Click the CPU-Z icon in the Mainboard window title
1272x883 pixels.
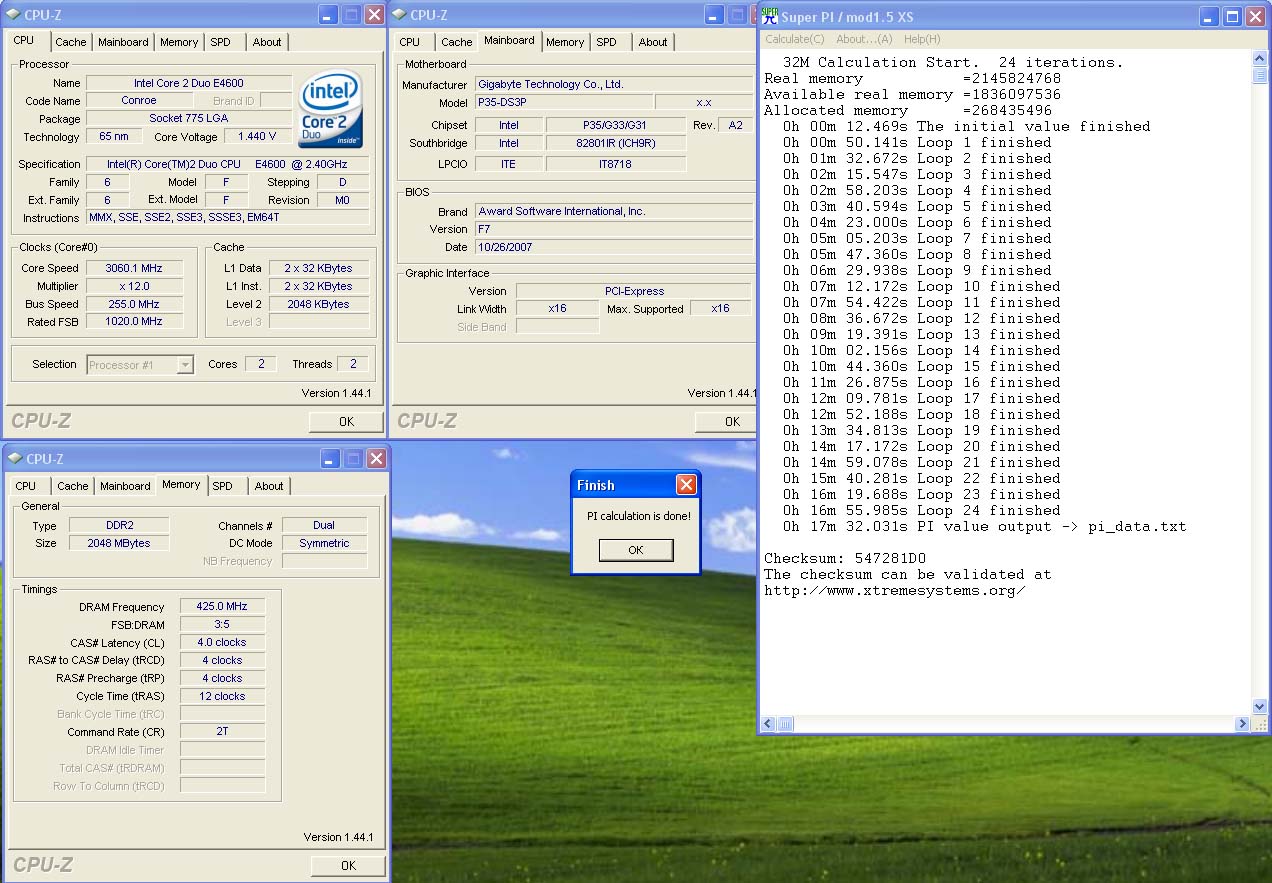(399, 14)
